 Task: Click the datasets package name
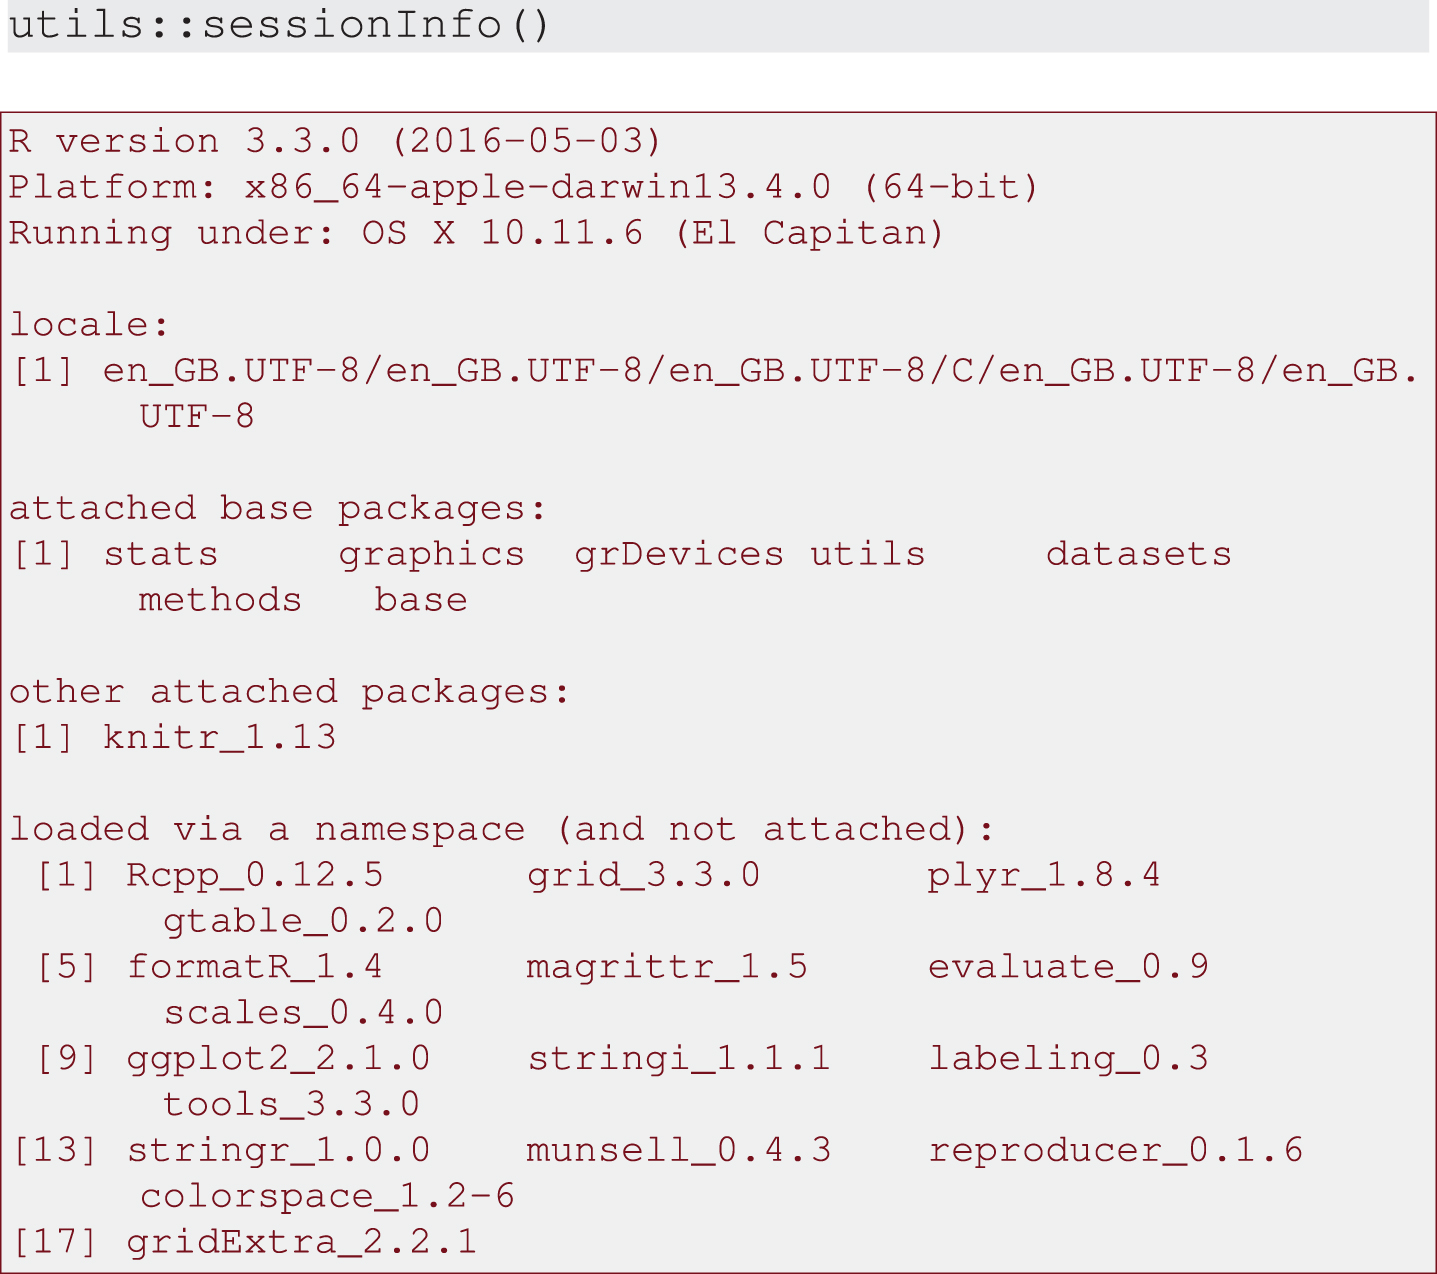point(1139,554)
